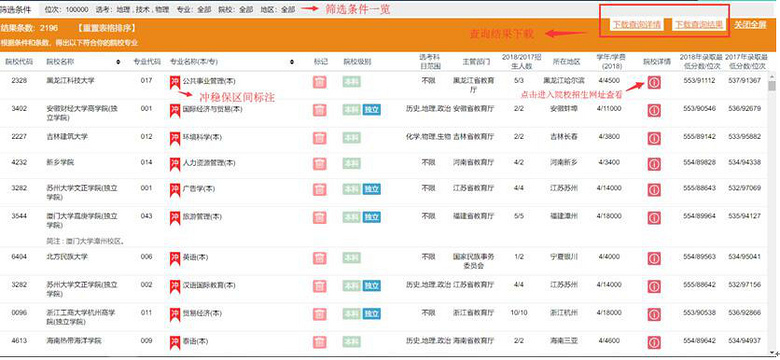780x360 pixels.
Task: Click the 院校代码 column header
Action: [x=19, y=62]
